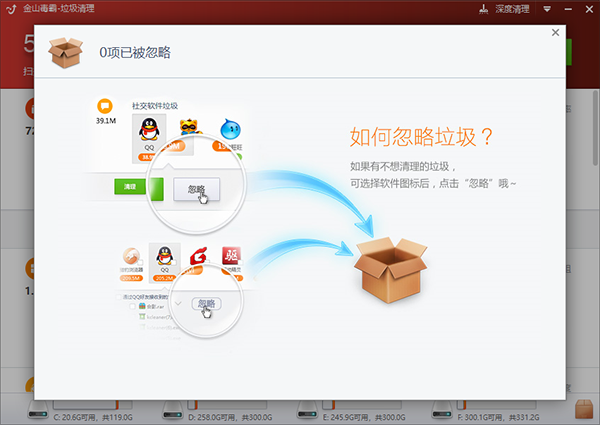Click the 金山毒霸-垃圾清理 window title
The width and height of the screenshot is (600, 425).
59,8
